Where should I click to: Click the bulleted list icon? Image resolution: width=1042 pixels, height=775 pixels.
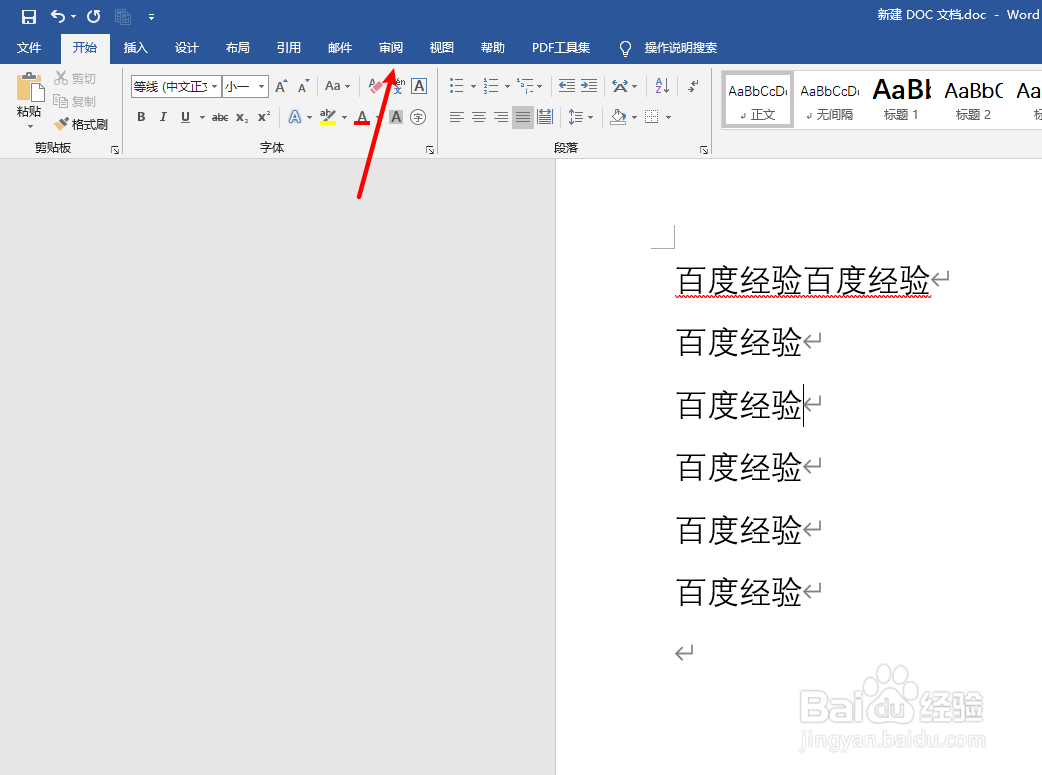click(457, 86)
